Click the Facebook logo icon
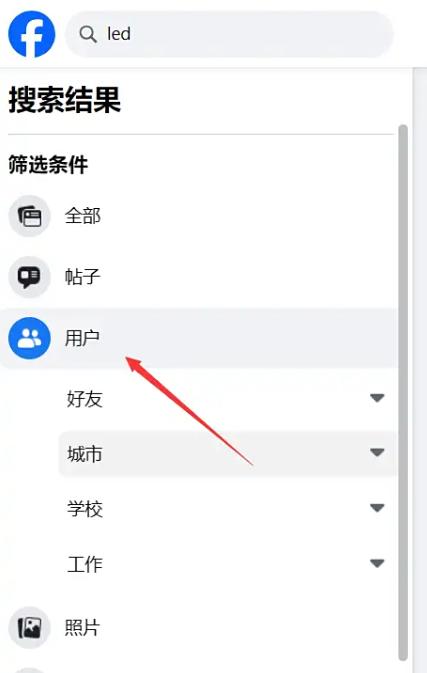The image size is (427, 673). [x=32, y=34]
